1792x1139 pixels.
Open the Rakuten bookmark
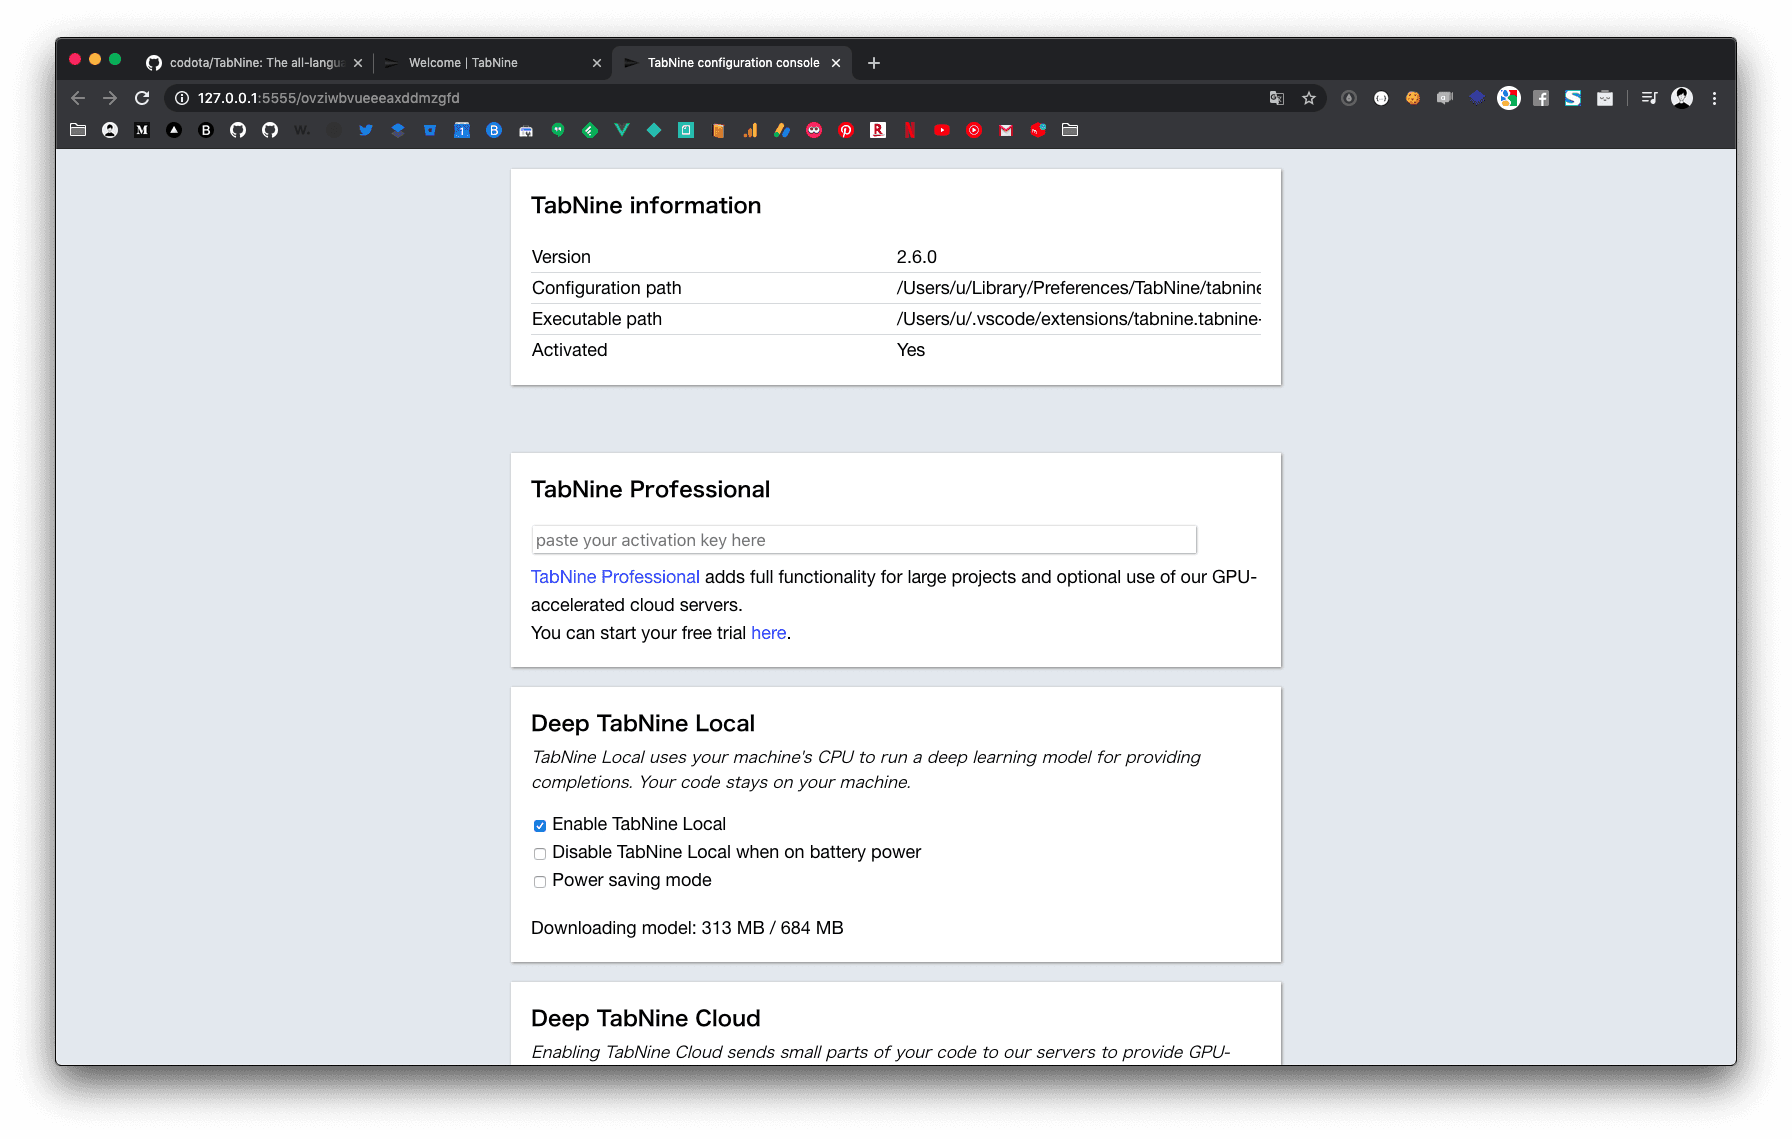[x=878, y=130]
